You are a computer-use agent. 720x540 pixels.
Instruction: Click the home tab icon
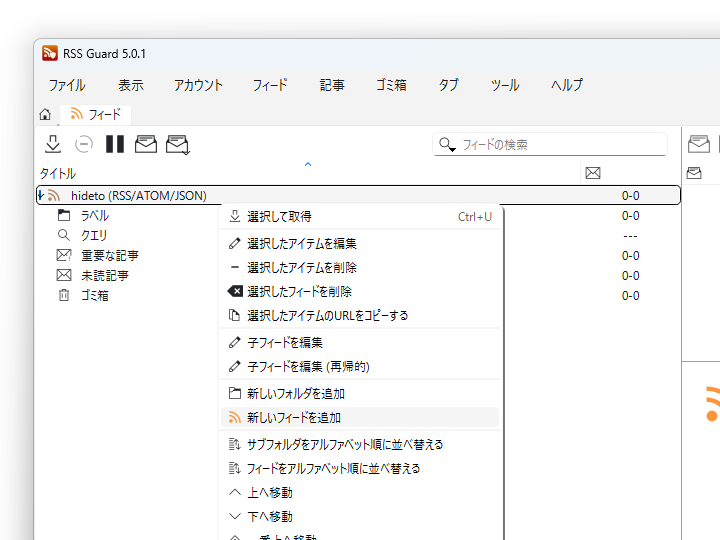tap(45, 114)
